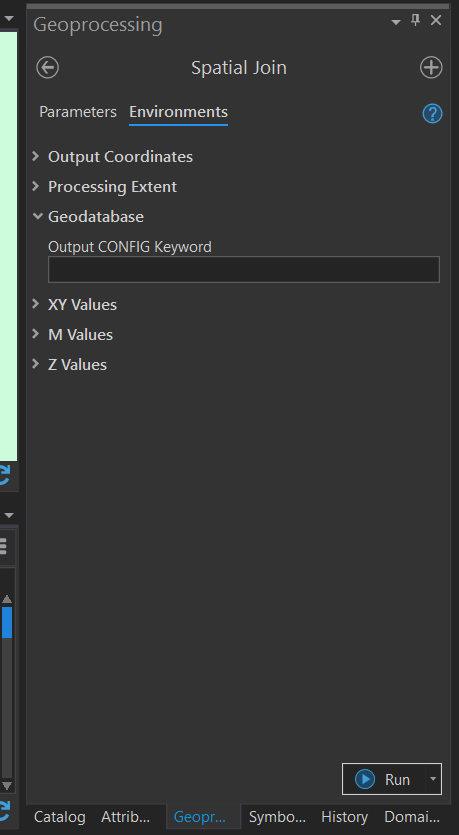
Task: Select the Environments tab
Action: pos(178,112)
